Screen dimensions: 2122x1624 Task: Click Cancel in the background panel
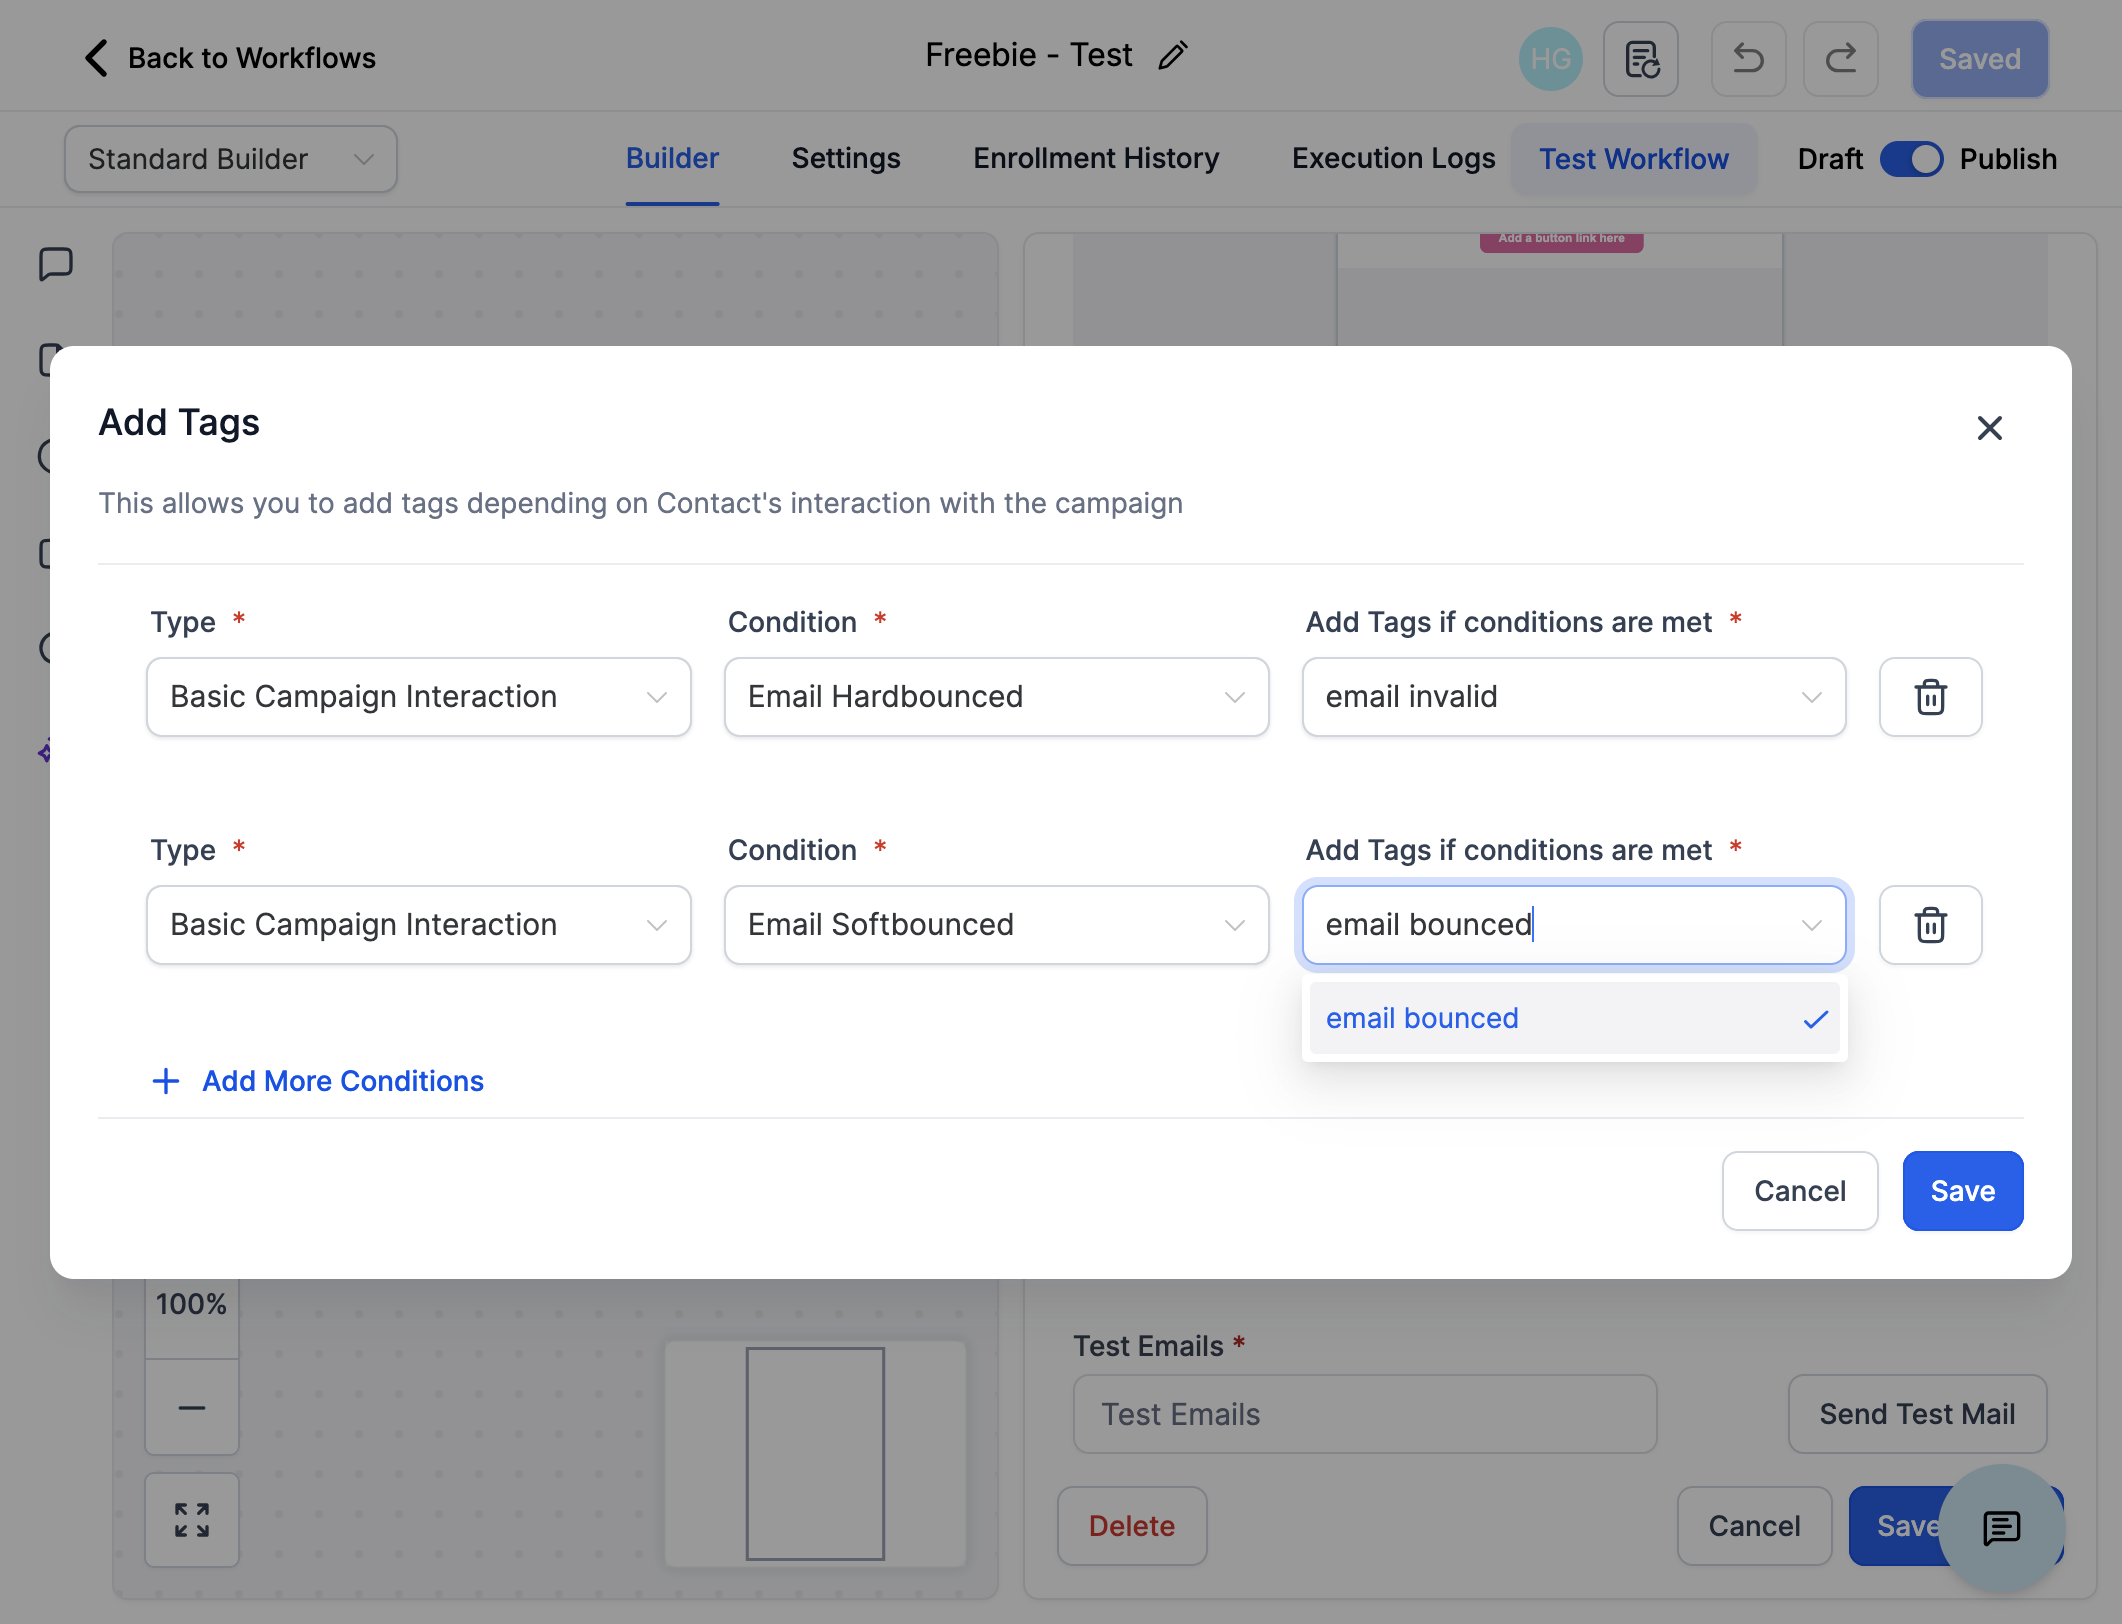pos(1754,1526)
